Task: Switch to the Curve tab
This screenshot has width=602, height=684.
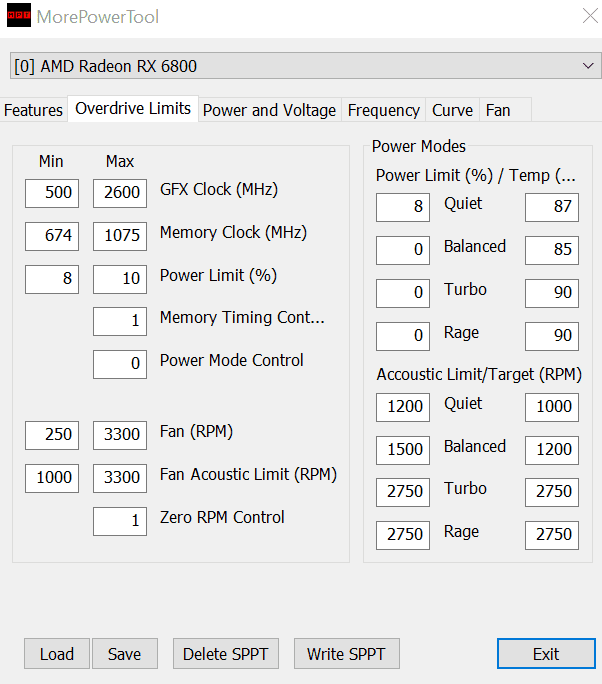Action: click(x=452, y=110)
